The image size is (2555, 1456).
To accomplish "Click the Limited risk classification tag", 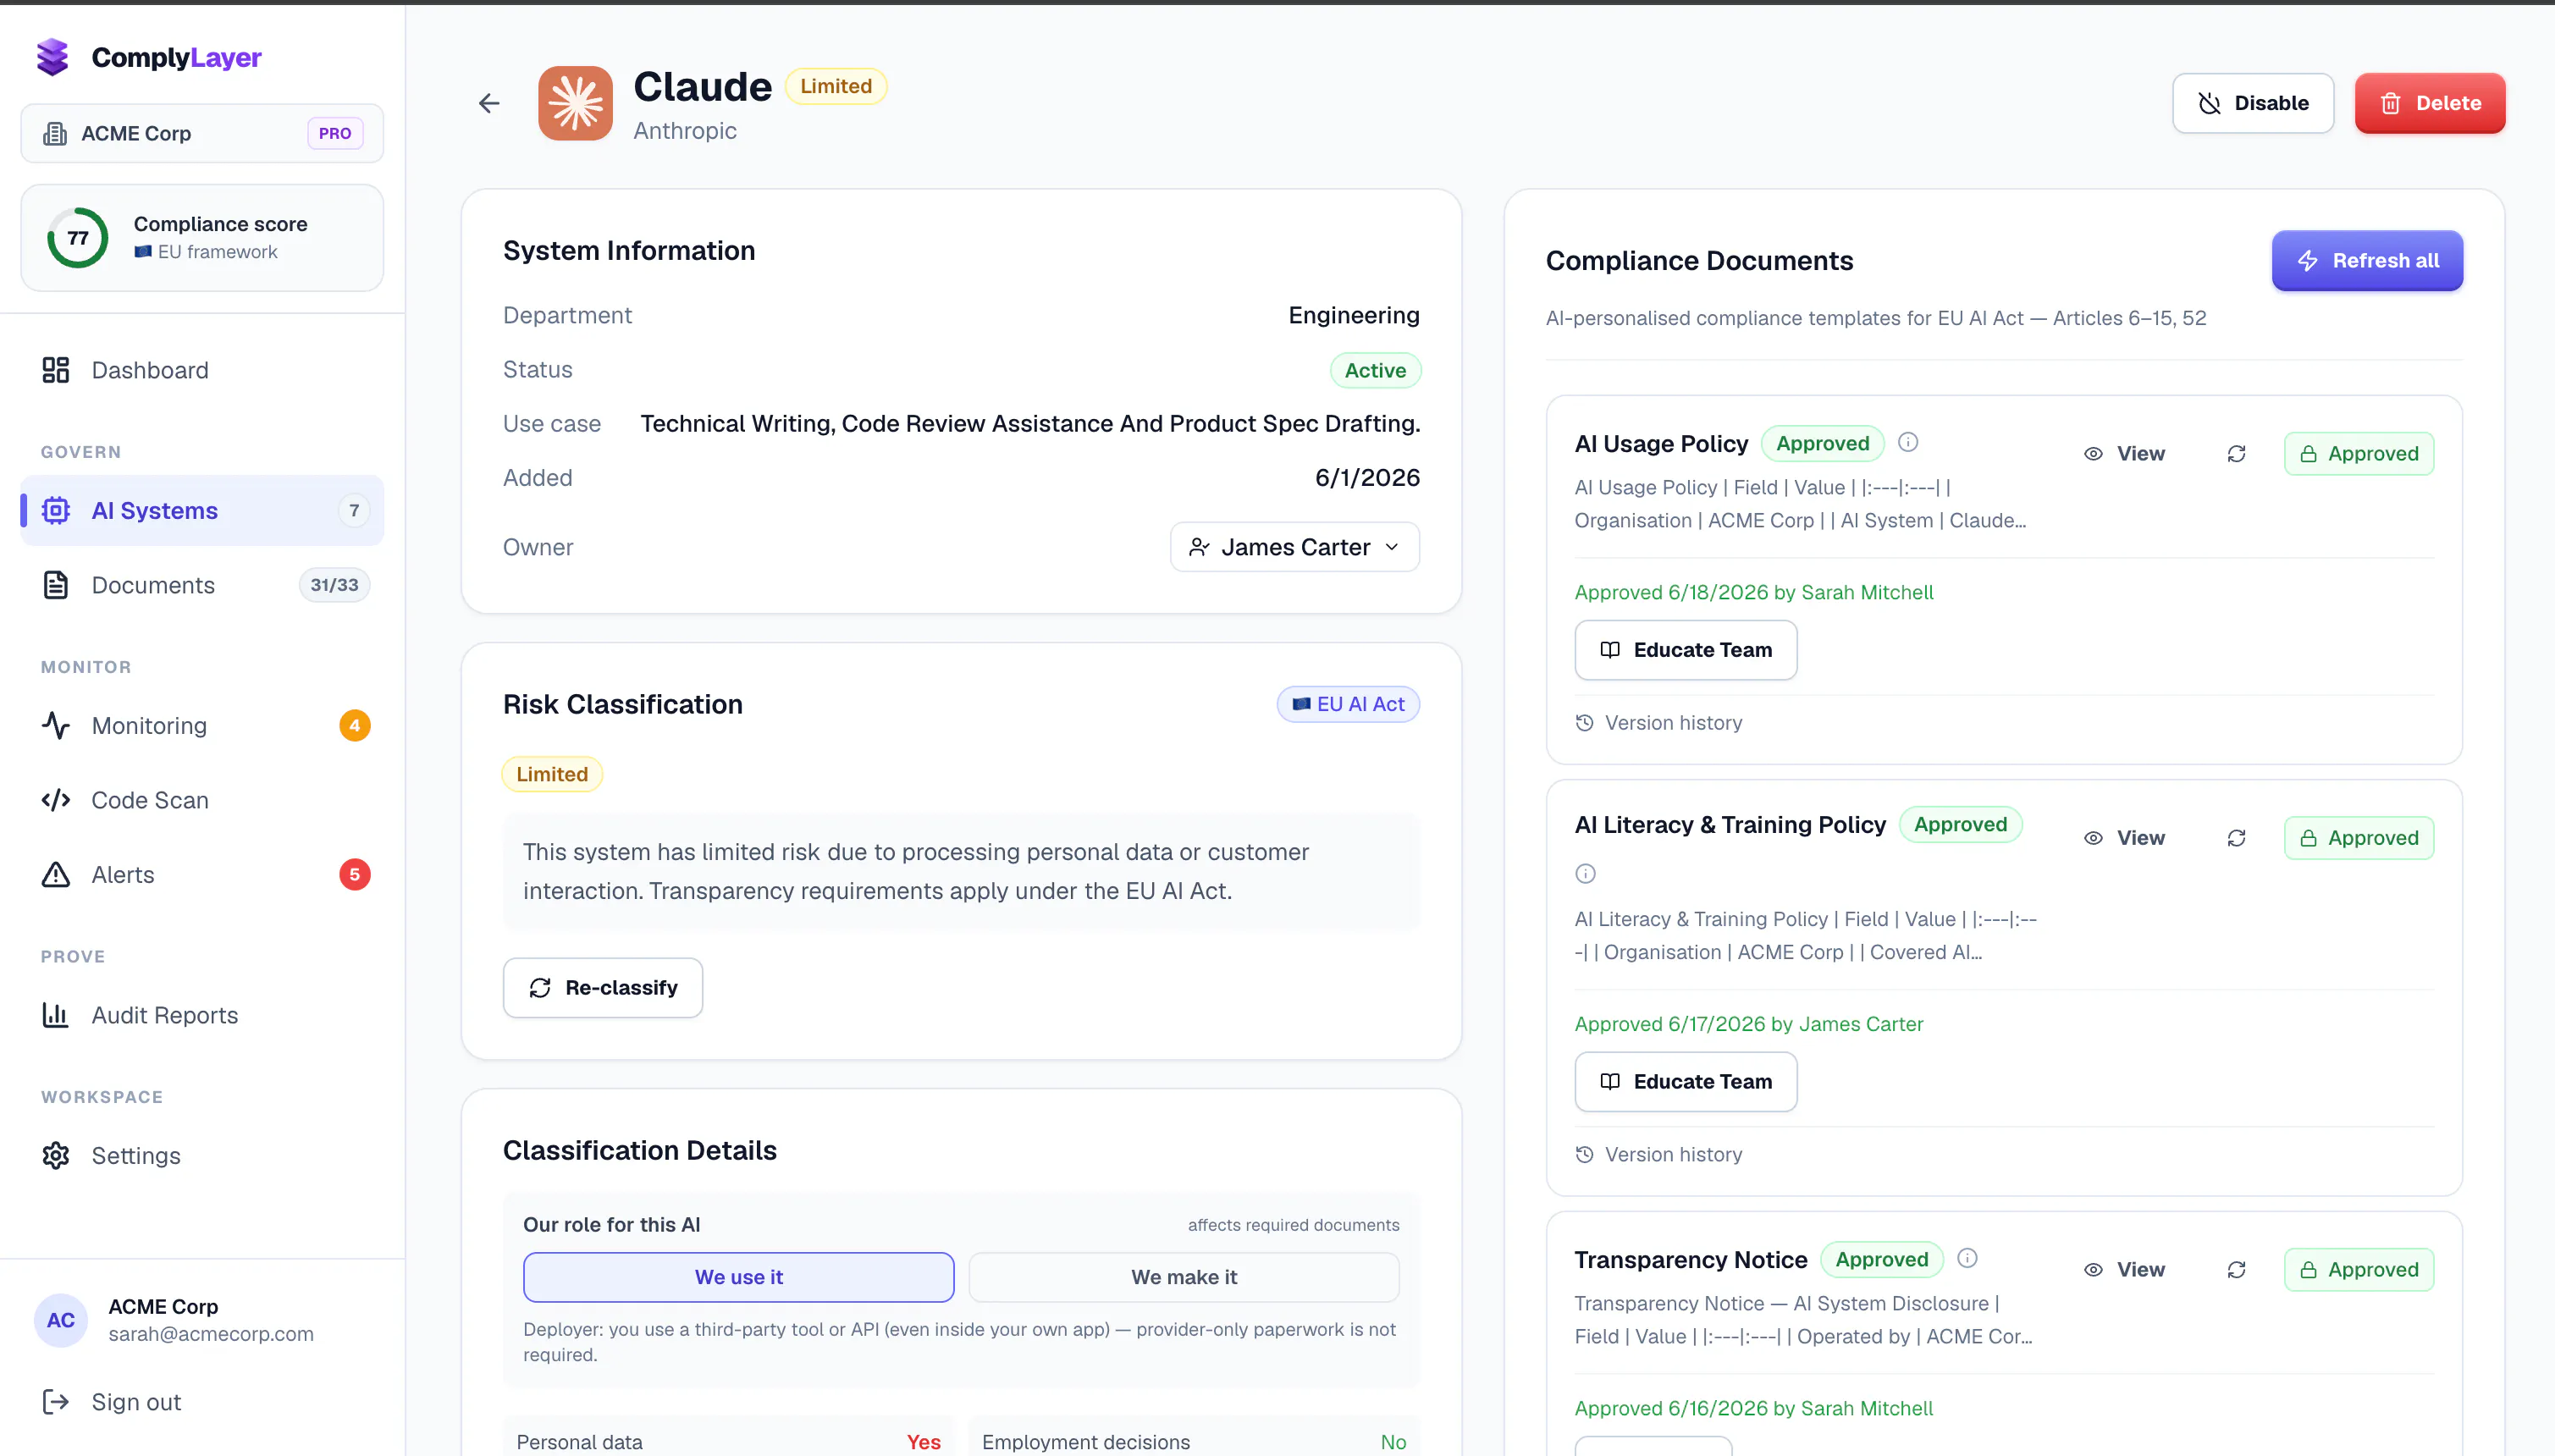I will [552, 774].
